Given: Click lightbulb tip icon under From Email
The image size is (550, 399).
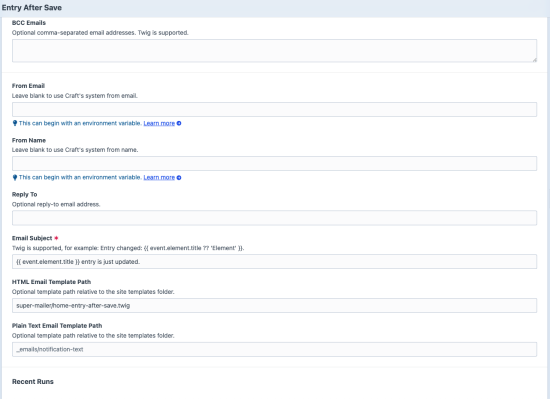Looking at the screenshot, I should click(15, 123).
